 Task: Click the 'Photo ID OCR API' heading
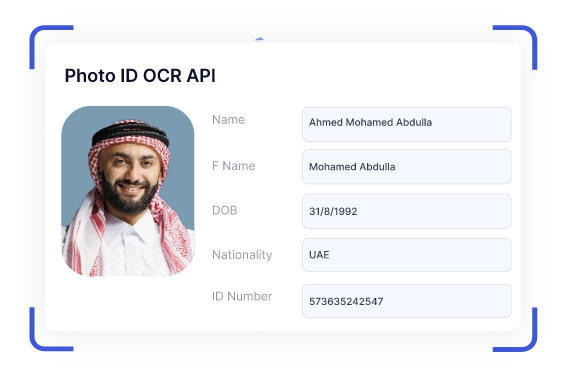tap(140, 76)
